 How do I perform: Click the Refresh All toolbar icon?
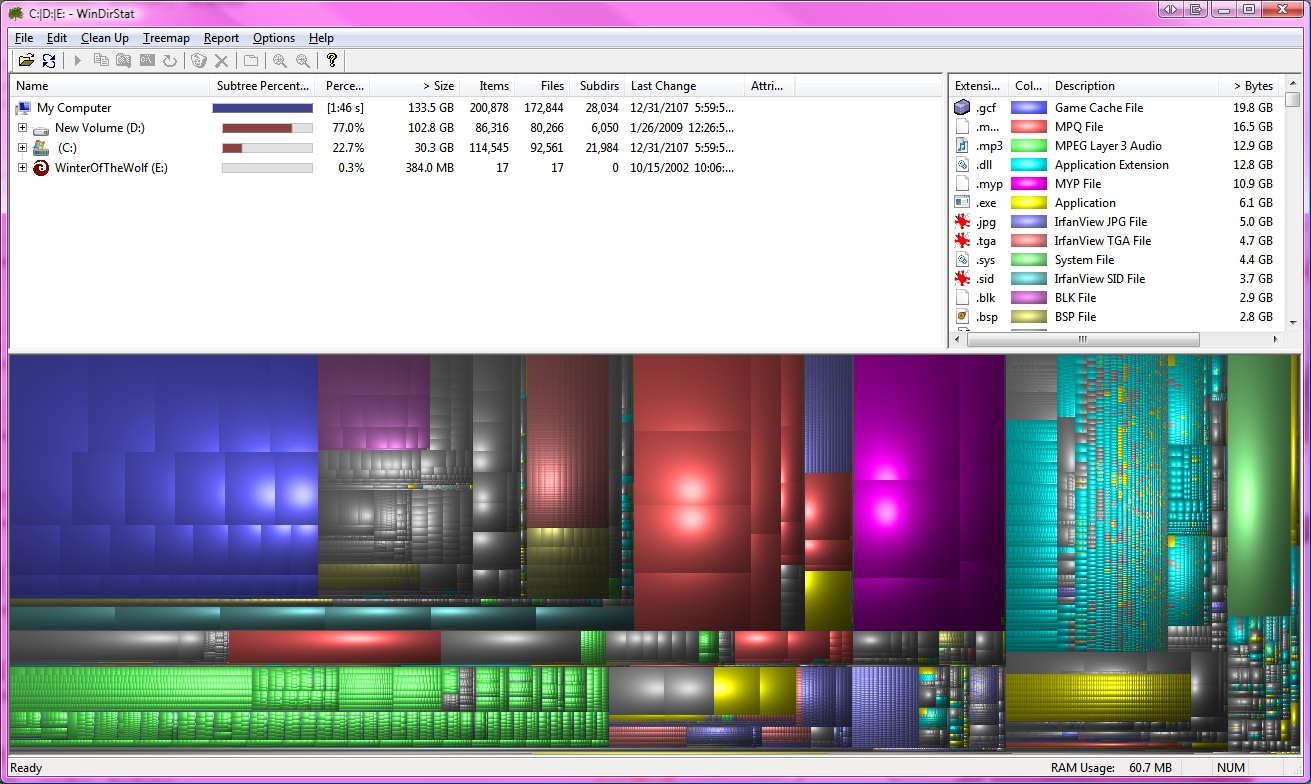49,61
